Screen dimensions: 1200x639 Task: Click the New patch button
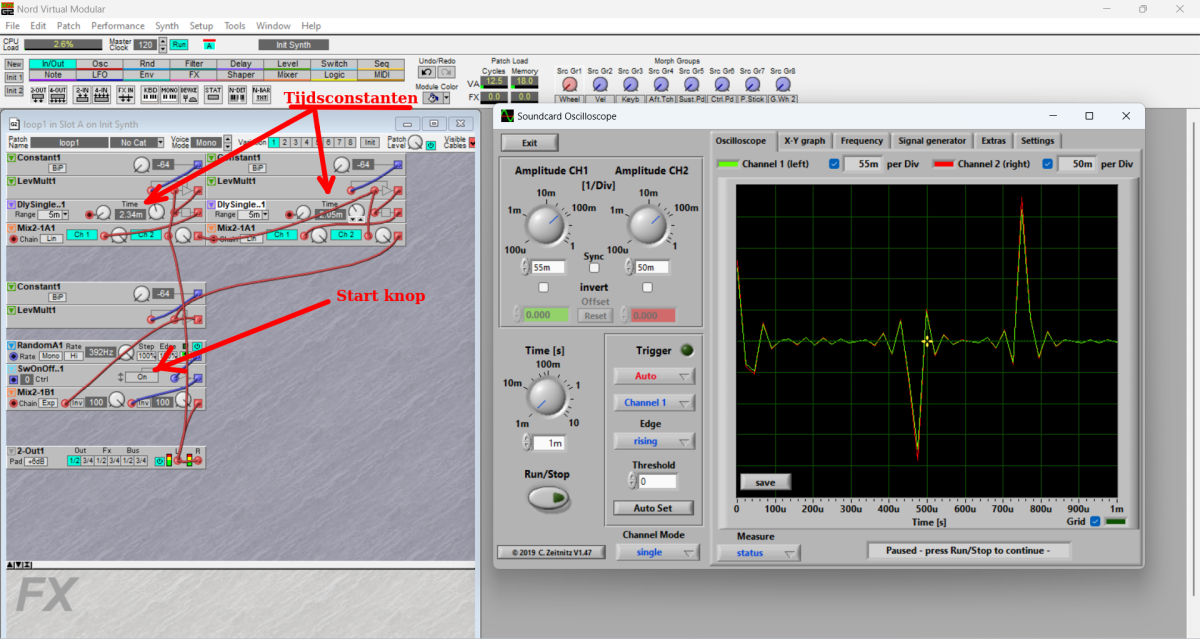click(14, 63)
